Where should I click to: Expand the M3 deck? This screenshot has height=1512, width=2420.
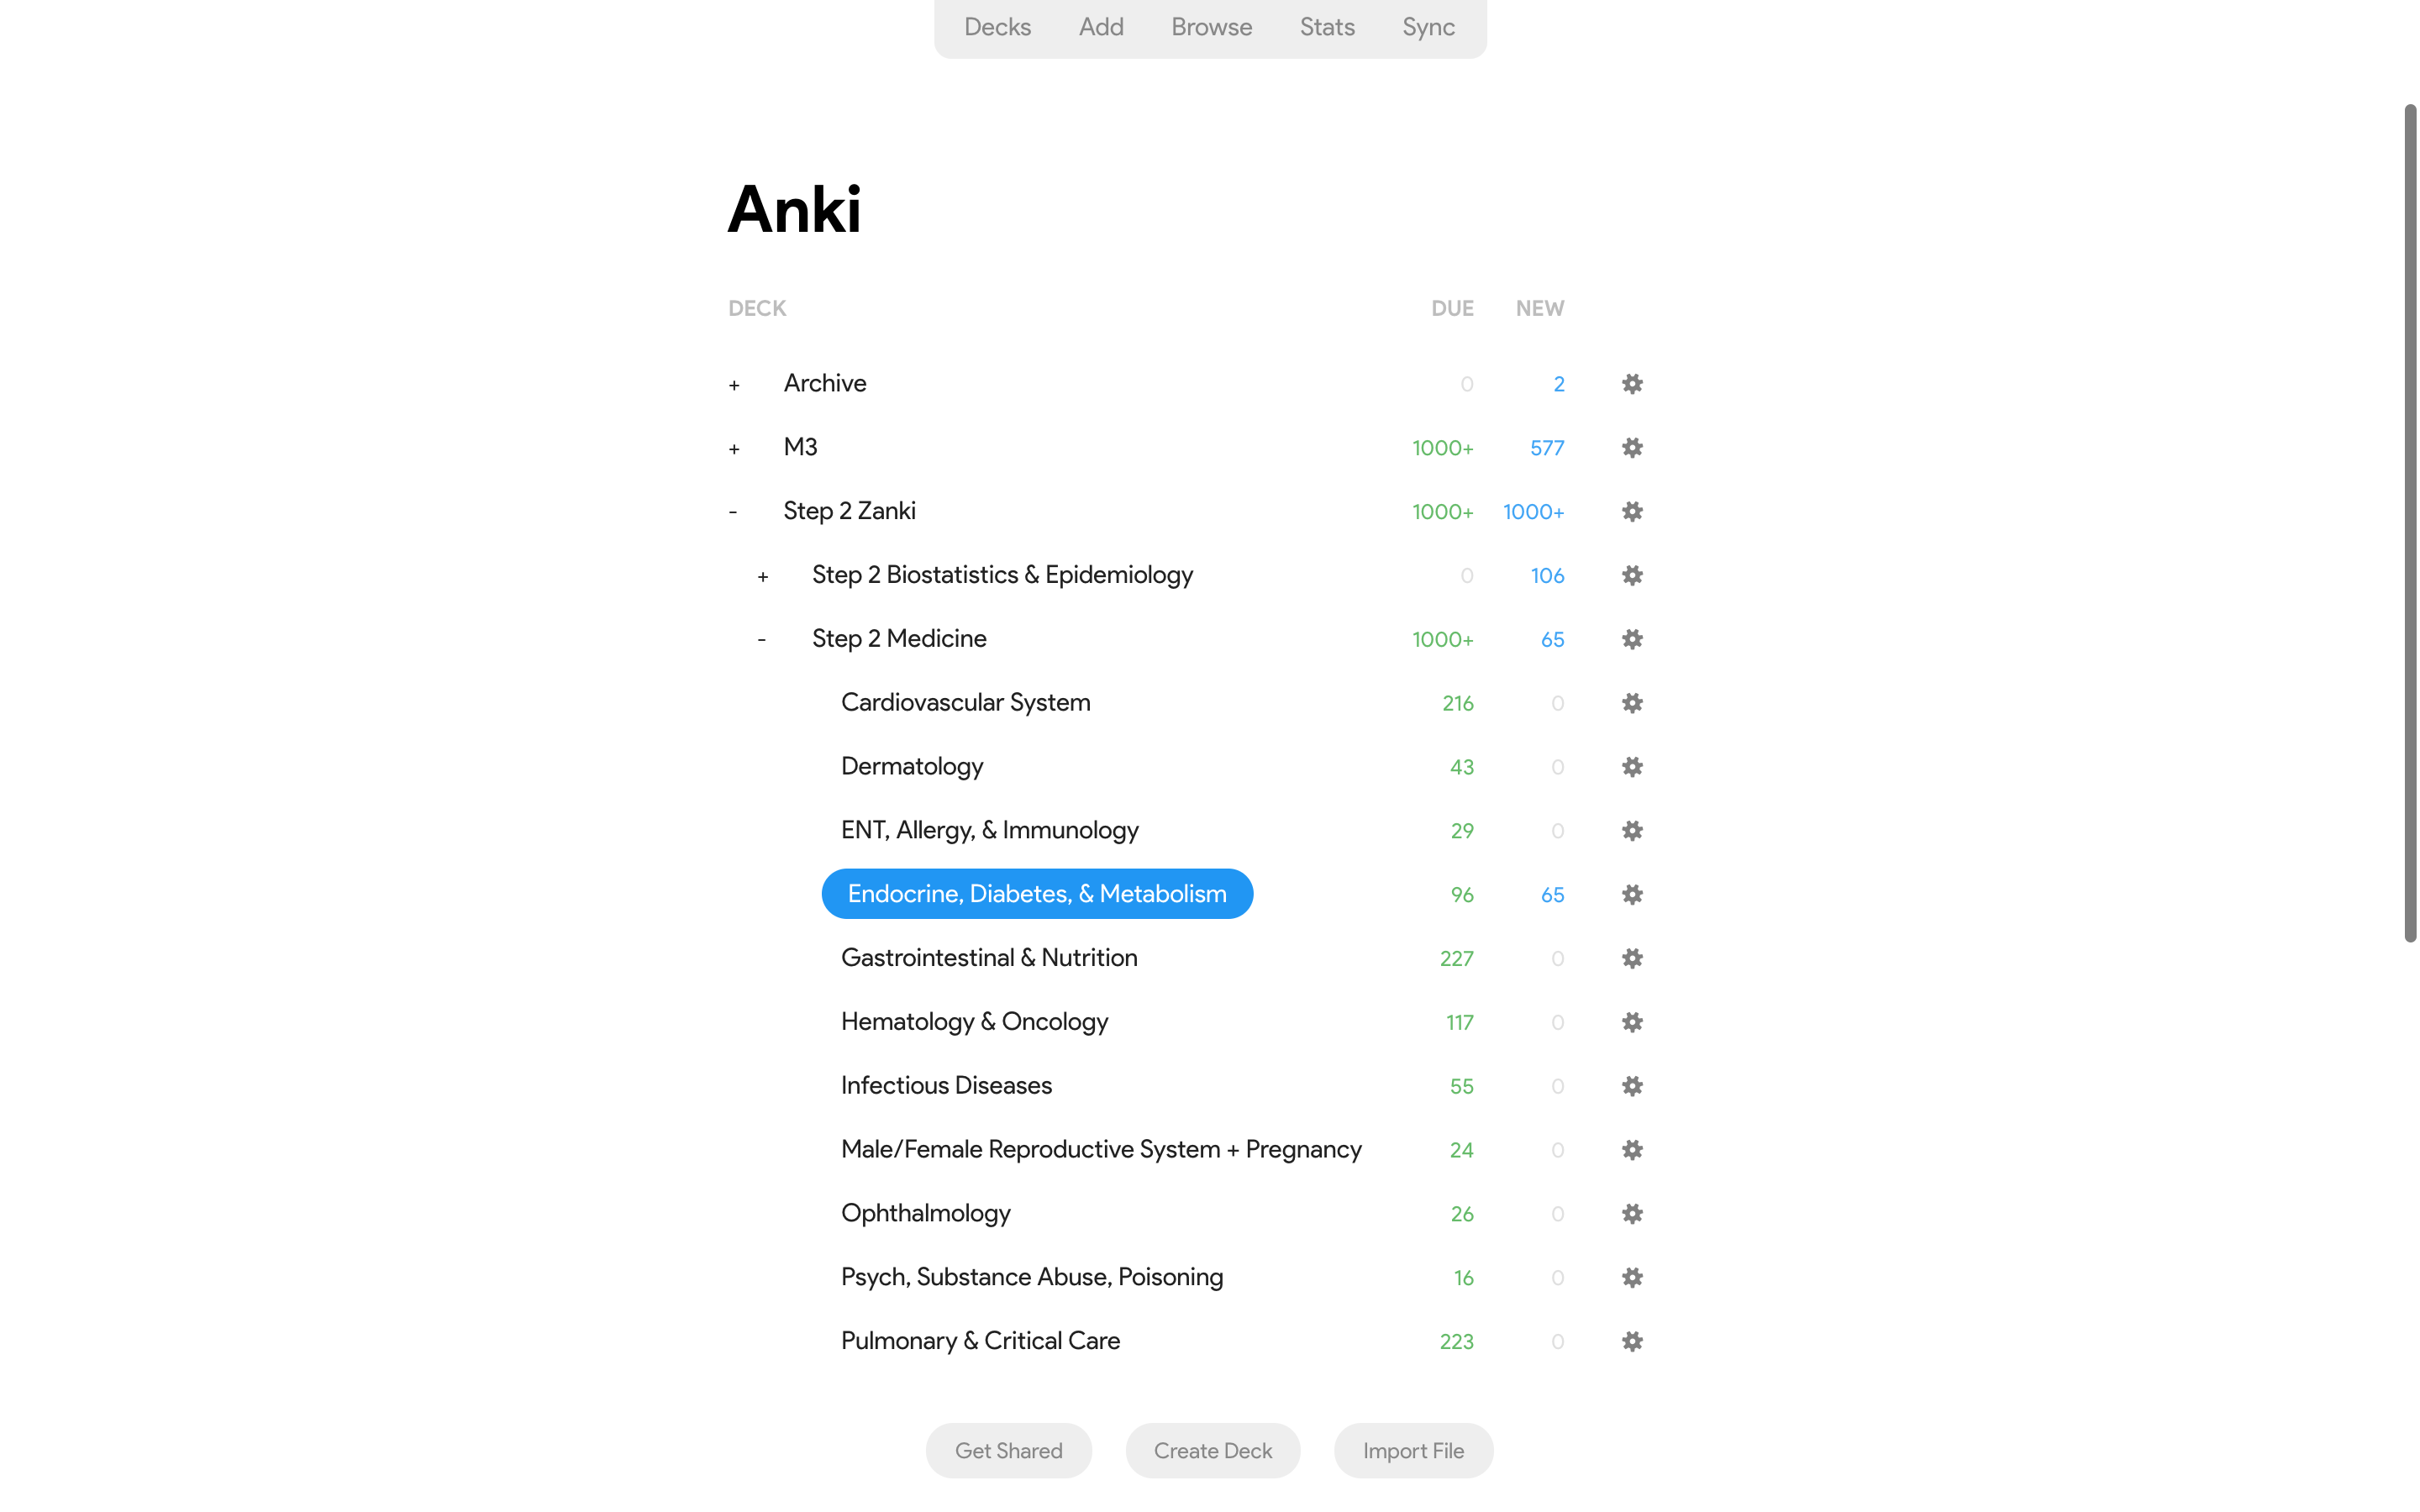734,449
